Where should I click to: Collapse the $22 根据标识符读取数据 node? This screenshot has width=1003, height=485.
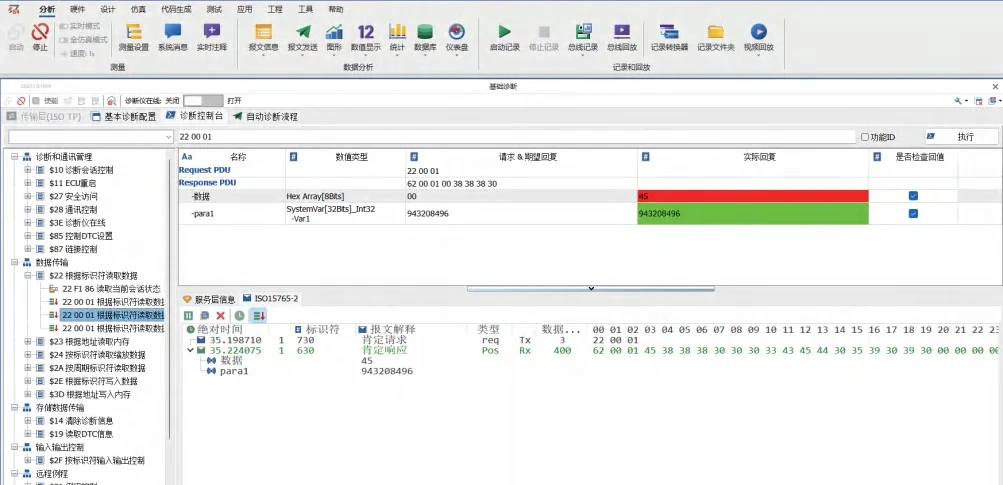(x=28, y=276)
